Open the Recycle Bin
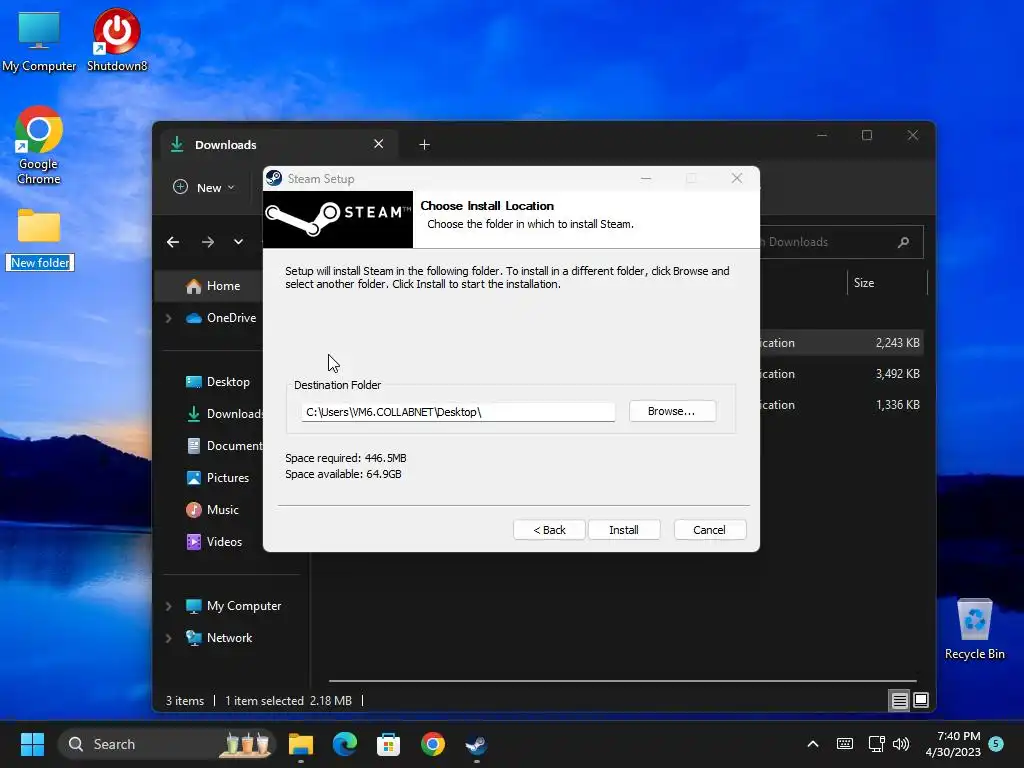 pos(974,628)
